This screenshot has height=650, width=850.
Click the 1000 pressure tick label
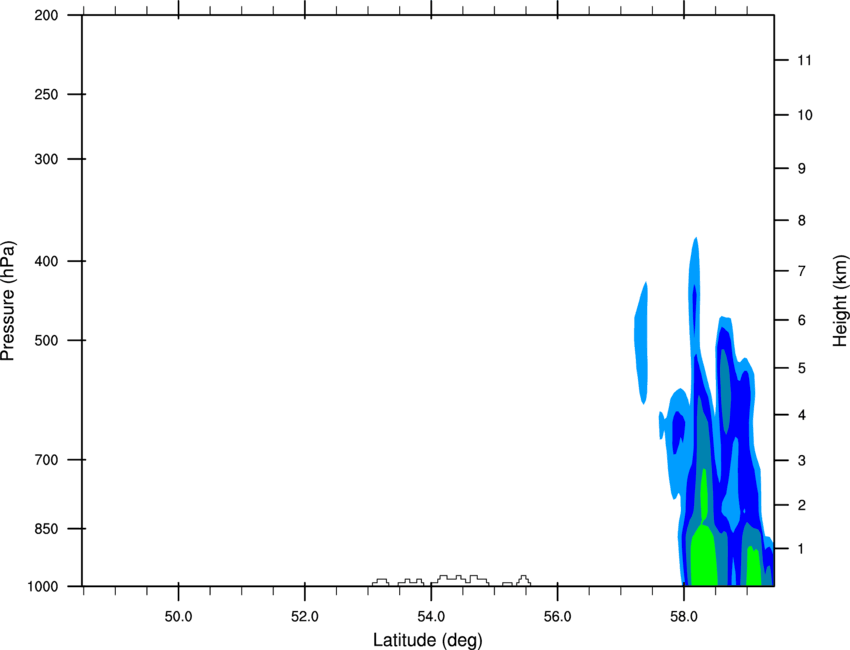click(x=43, y=587)
